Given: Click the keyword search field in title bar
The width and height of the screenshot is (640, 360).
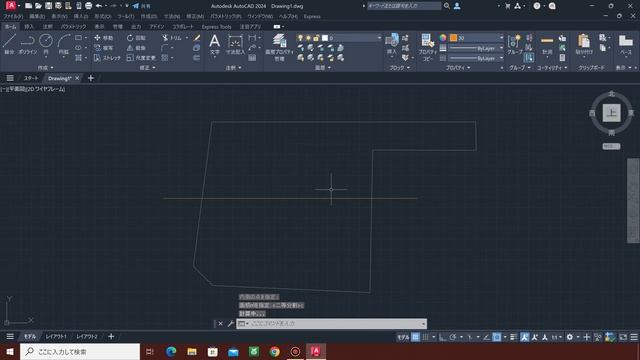Looking at the screenshot, I should tap(404, 6).
